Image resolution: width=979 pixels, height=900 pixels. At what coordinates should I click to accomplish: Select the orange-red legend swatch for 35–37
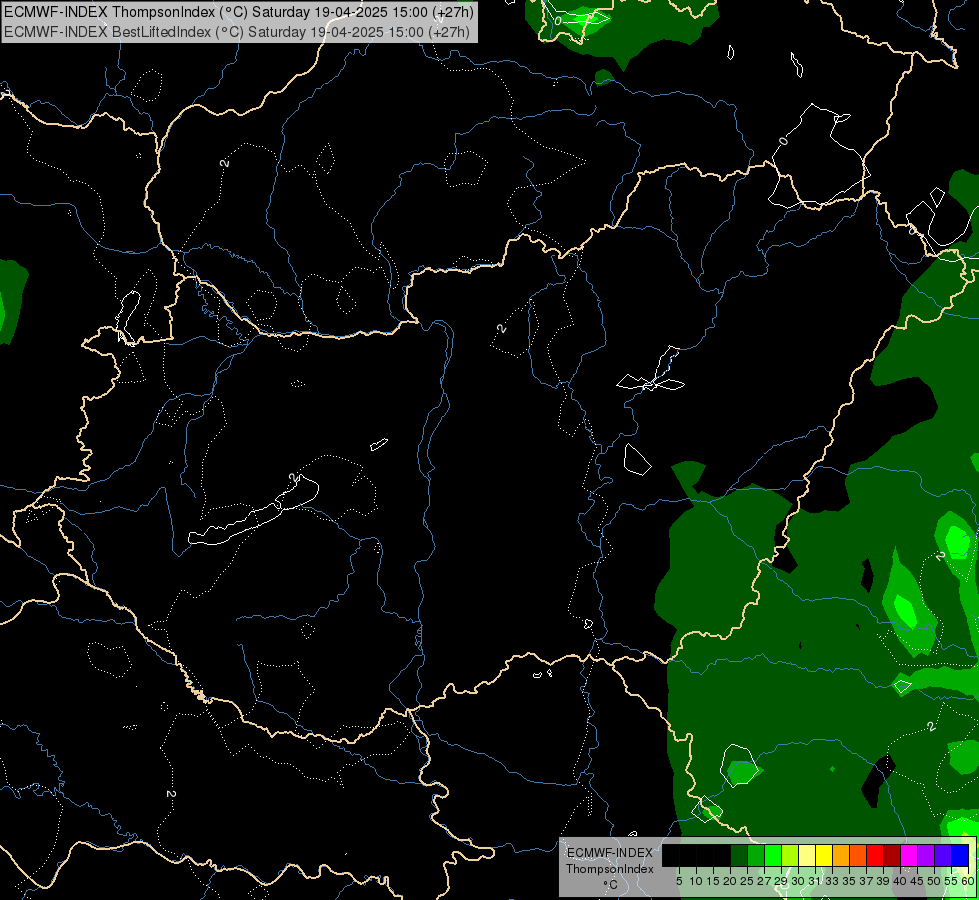858,855
